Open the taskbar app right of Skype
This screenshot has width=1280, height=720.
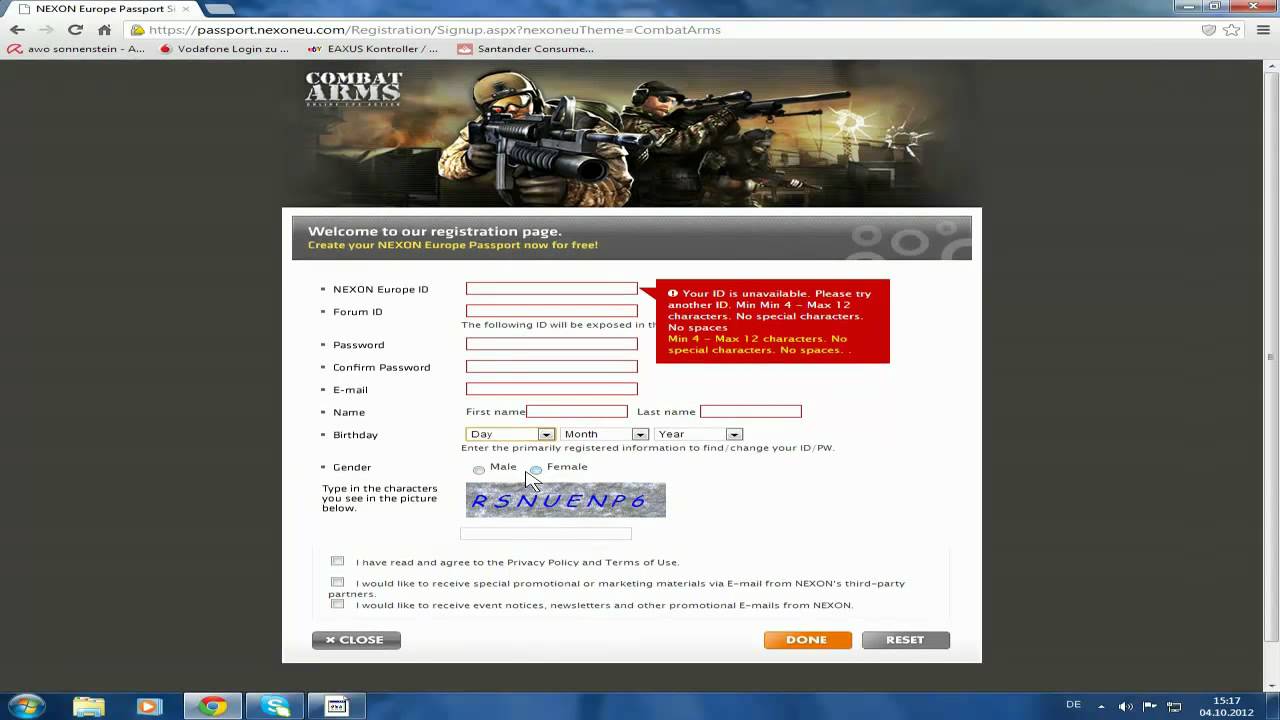click(x=336, y=706)
